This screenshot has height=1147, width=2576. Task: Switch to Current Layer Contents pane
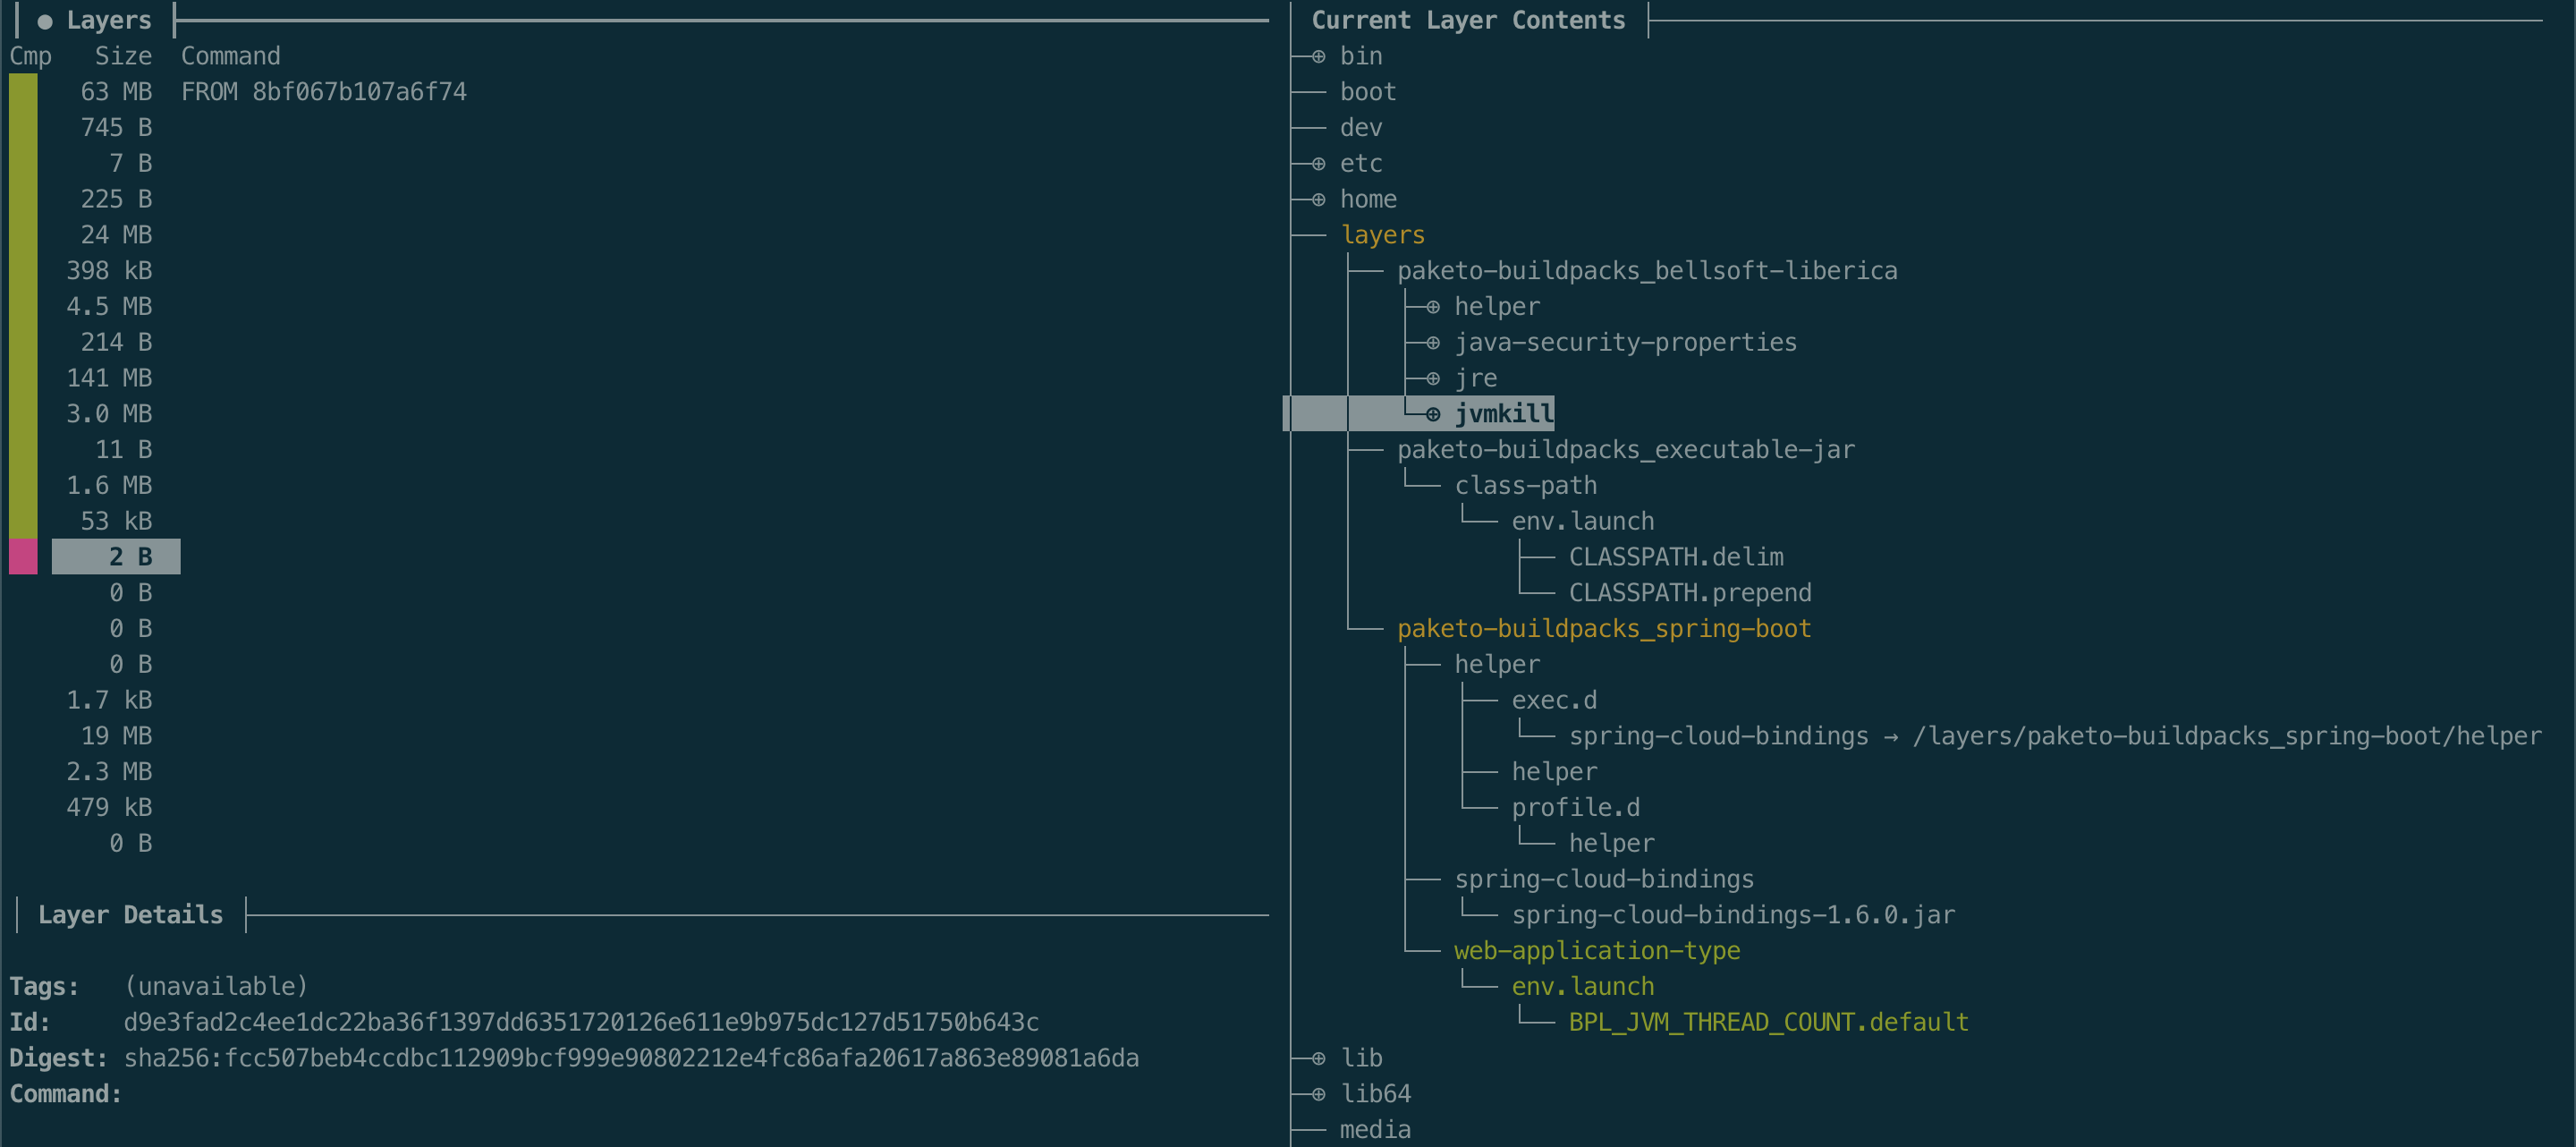tap(1467, 20)
